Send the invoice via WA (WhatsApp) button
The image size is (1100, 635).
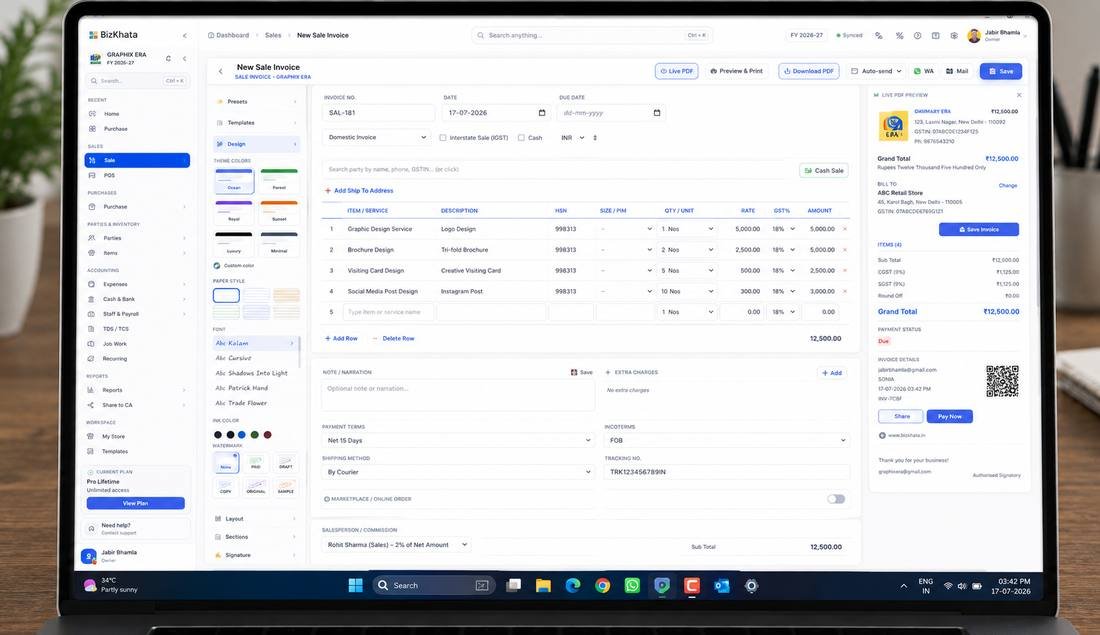tap(924, 71)
